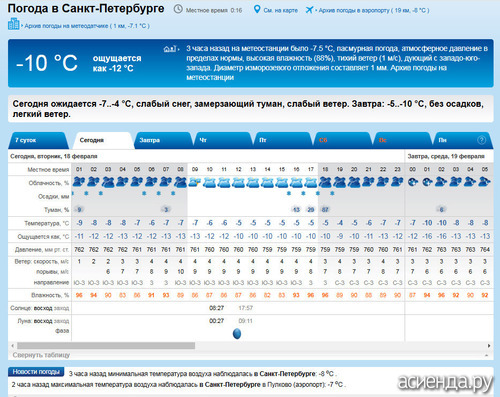Click the left scroll arrow of the table
Viewport: 500px width, 397px height.
(13, 346)
